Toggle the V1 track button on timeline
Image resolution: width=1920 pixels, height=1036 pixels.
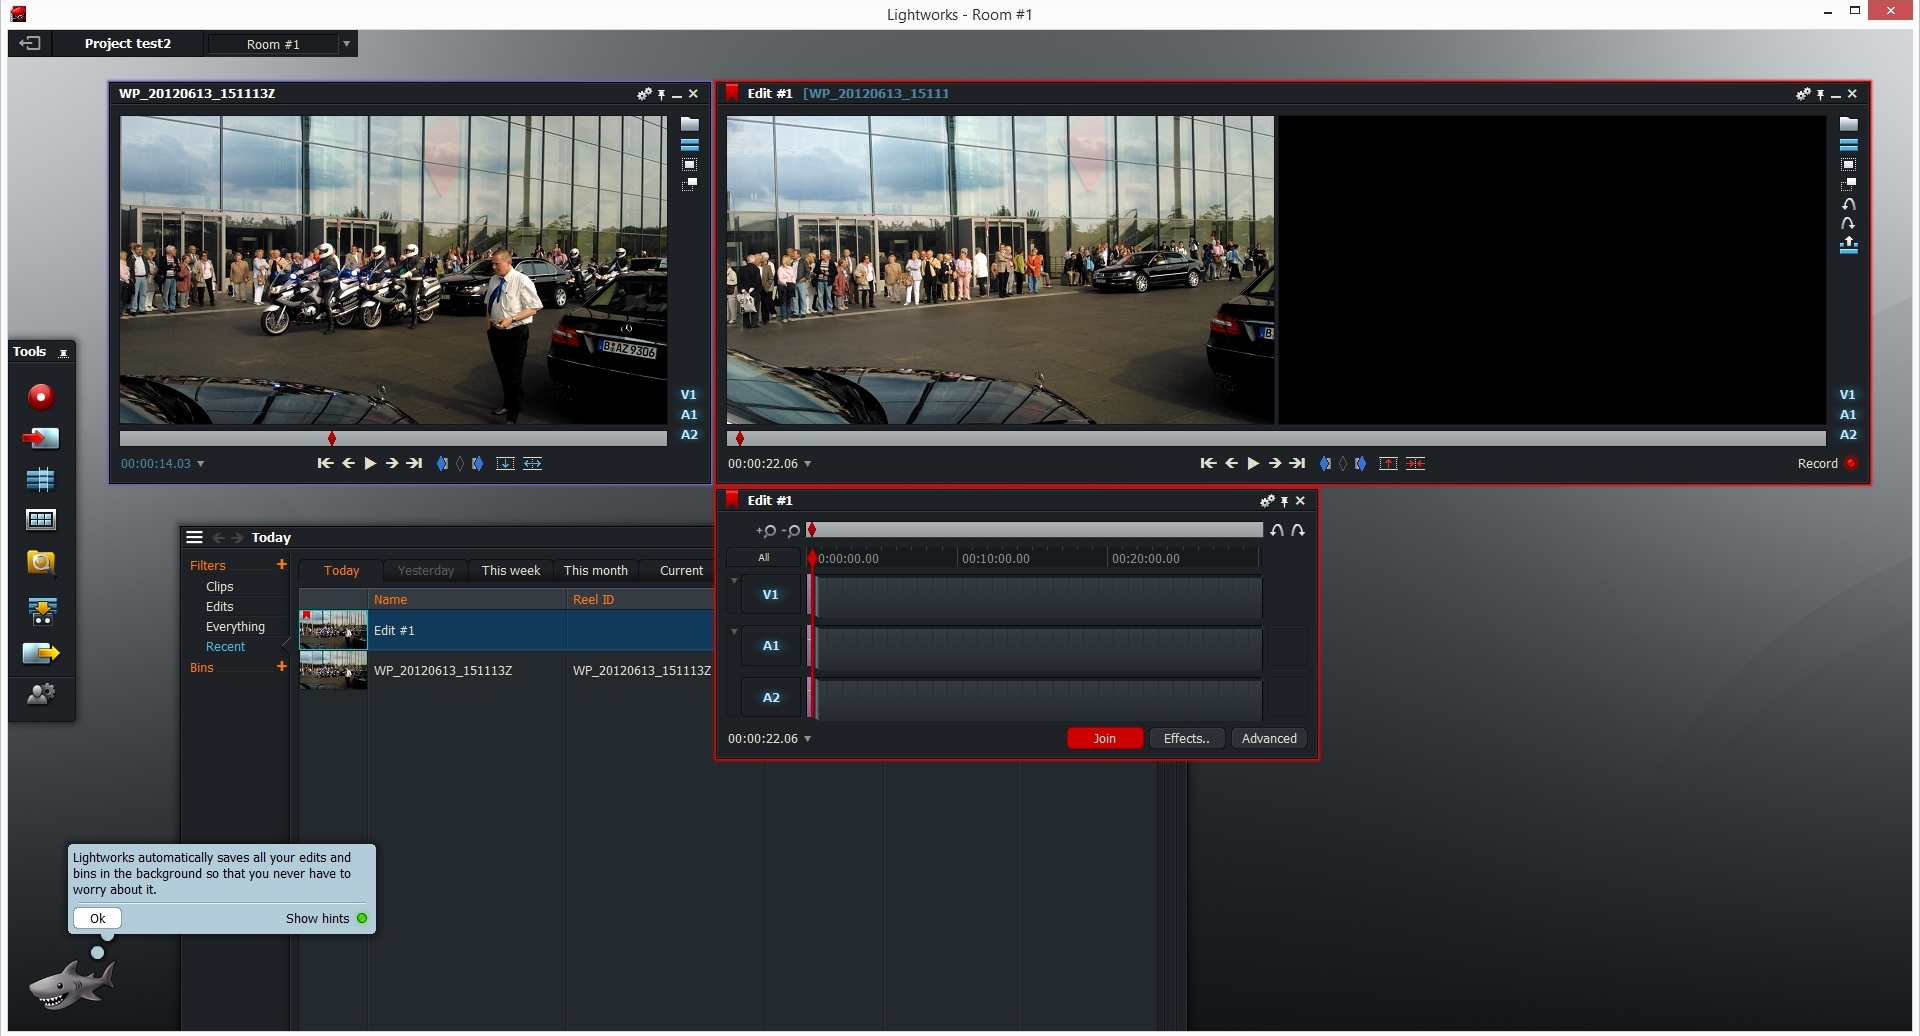pos(770,594)
